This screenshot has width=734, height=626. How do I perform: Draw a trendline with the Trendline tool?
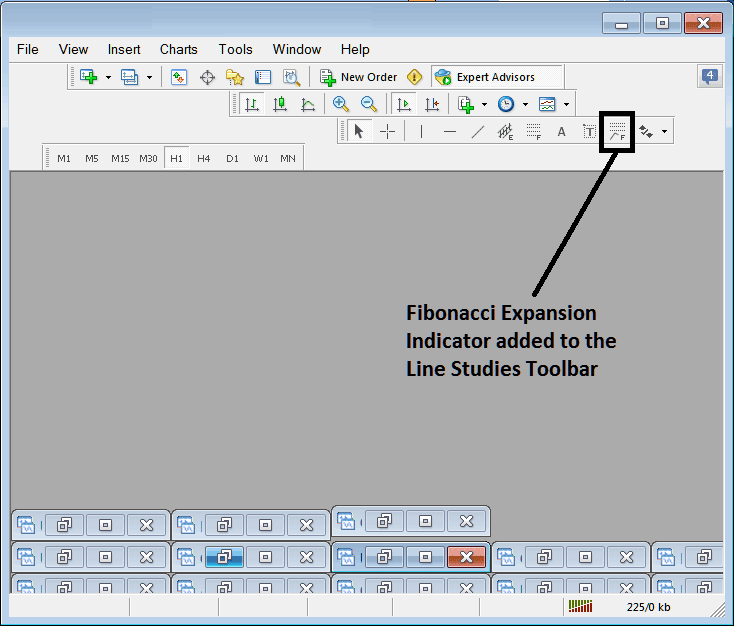click(x=478, y=131)
